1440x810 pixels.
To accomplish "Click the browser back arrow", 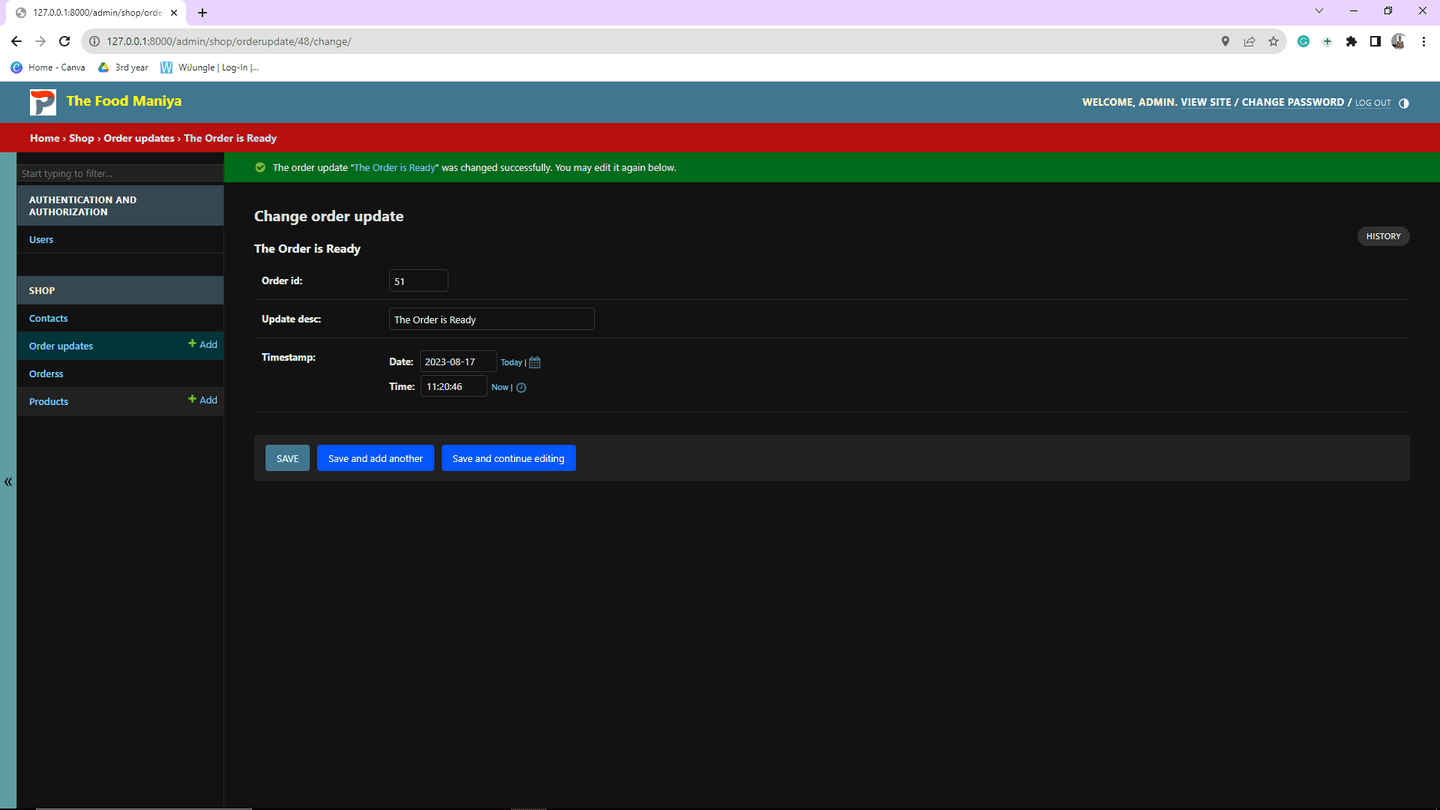I will pyautogui.click(x=16, y=41).
